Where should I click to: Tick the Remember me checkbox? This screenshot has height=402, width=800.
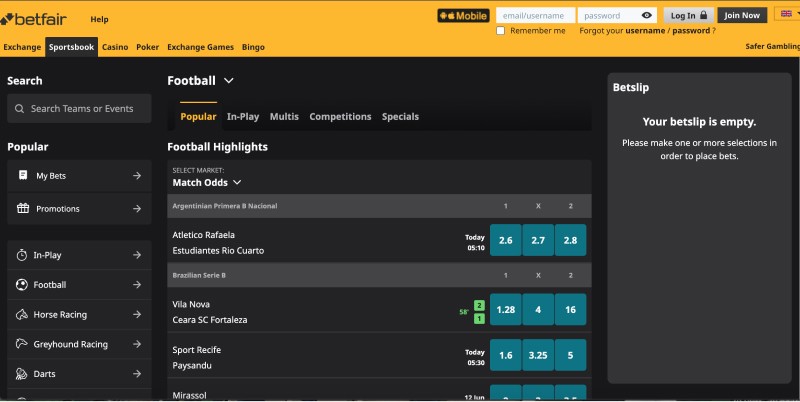point(501,31)
